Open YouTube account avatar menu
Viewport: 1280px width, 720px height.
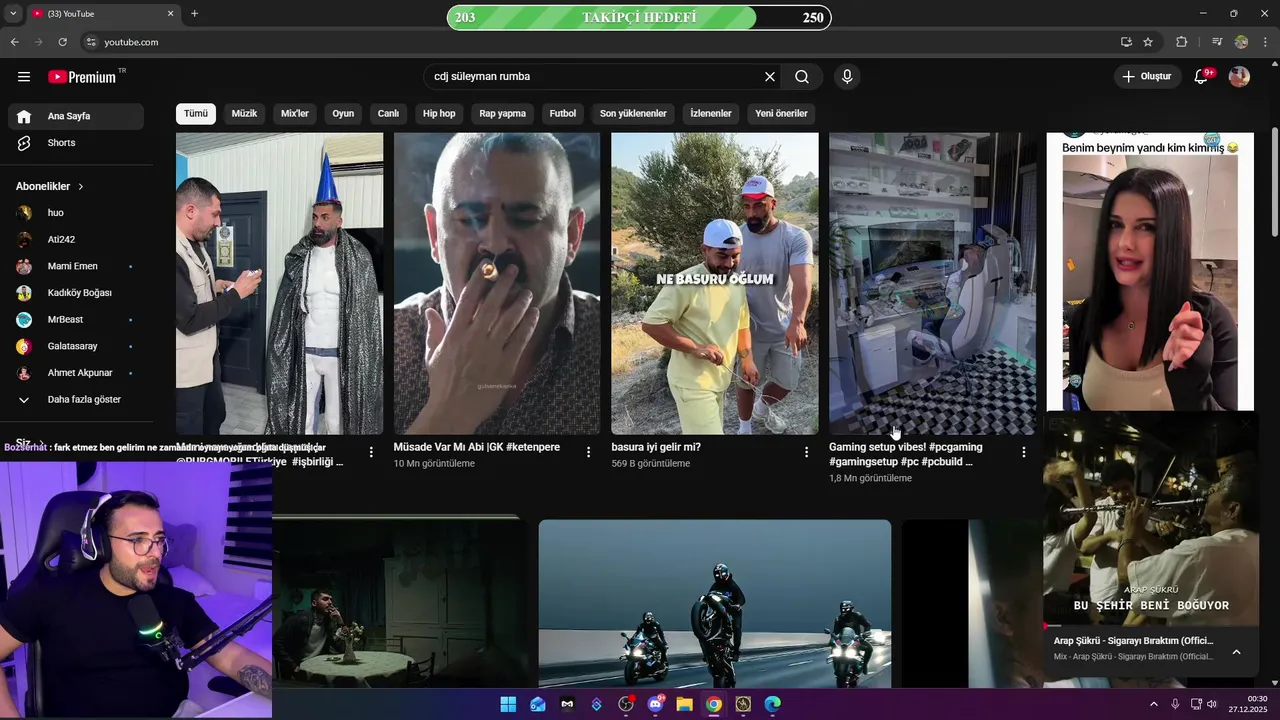coord(1239,77)
